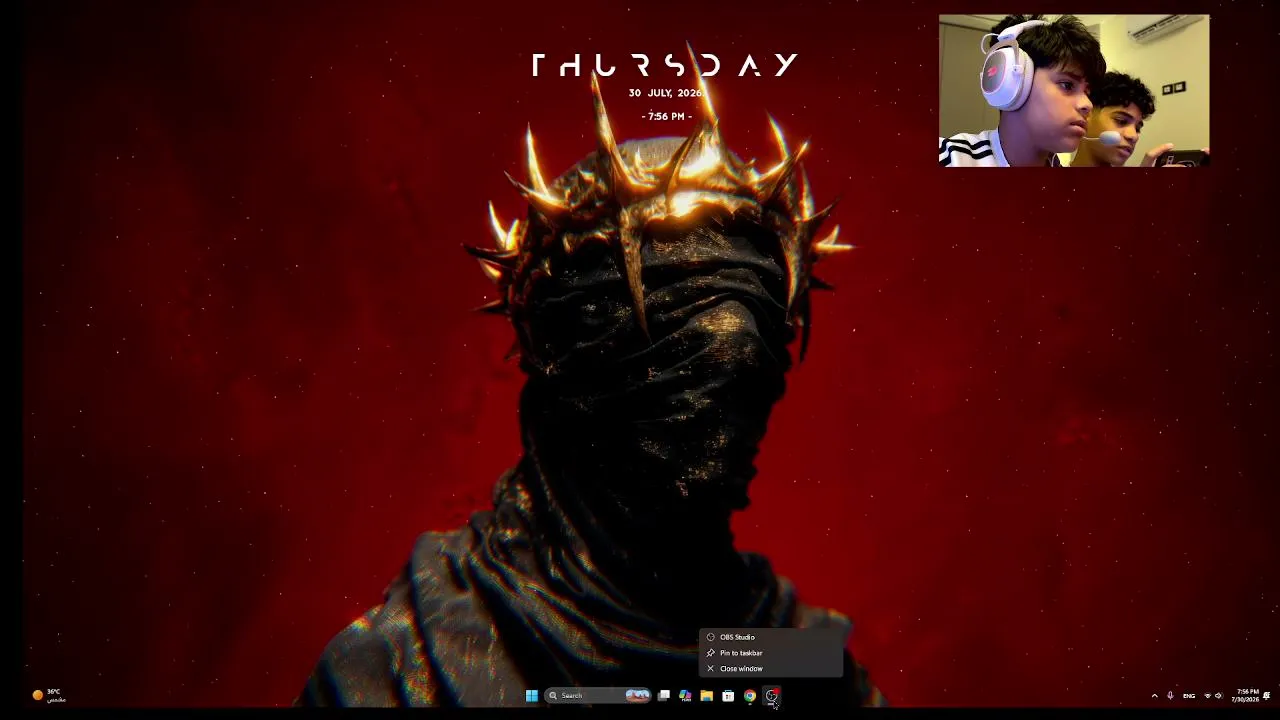
Task: Open the clock showing 7:56 PM
Action: pyautogui.click(x=1246, y=696)
